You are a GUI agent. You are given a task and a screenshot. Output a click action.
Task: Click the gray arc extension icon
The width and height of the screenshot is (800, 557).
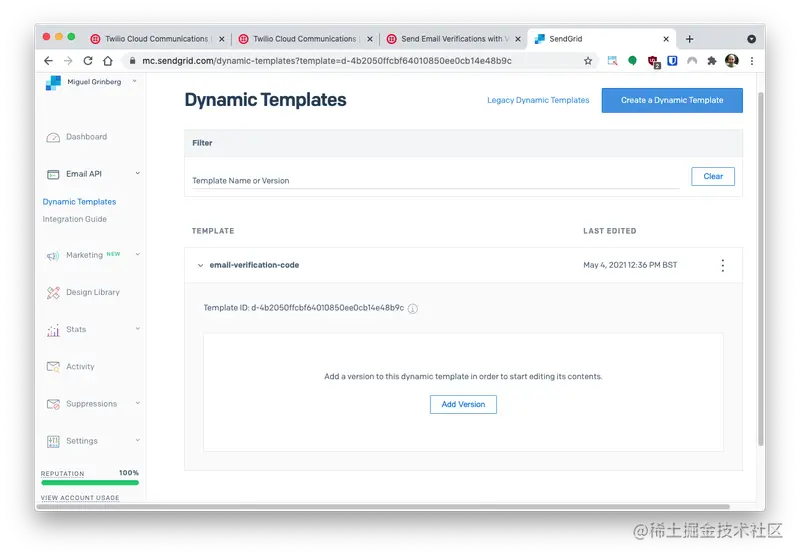[x=692, y=61]
